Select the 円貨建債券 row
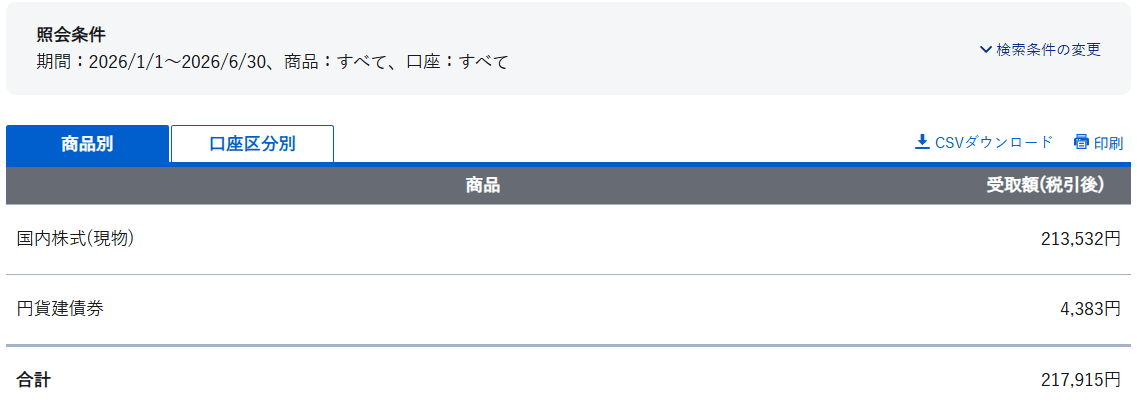The width and height of the screenshot is (1137, 410). pos(568,310)
